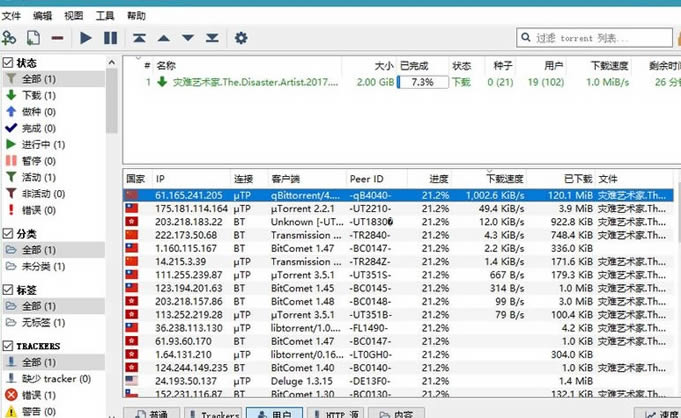The image size is (681, 418).
Task: Toggle the 标签 section checkbox
Action: pos(8,290)
